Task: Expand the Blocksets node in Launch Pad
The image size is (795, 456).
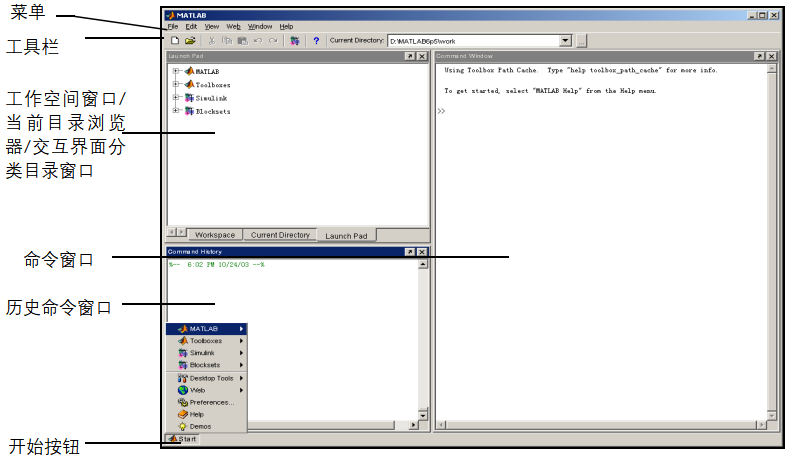Action: click(x=176, y=111)
